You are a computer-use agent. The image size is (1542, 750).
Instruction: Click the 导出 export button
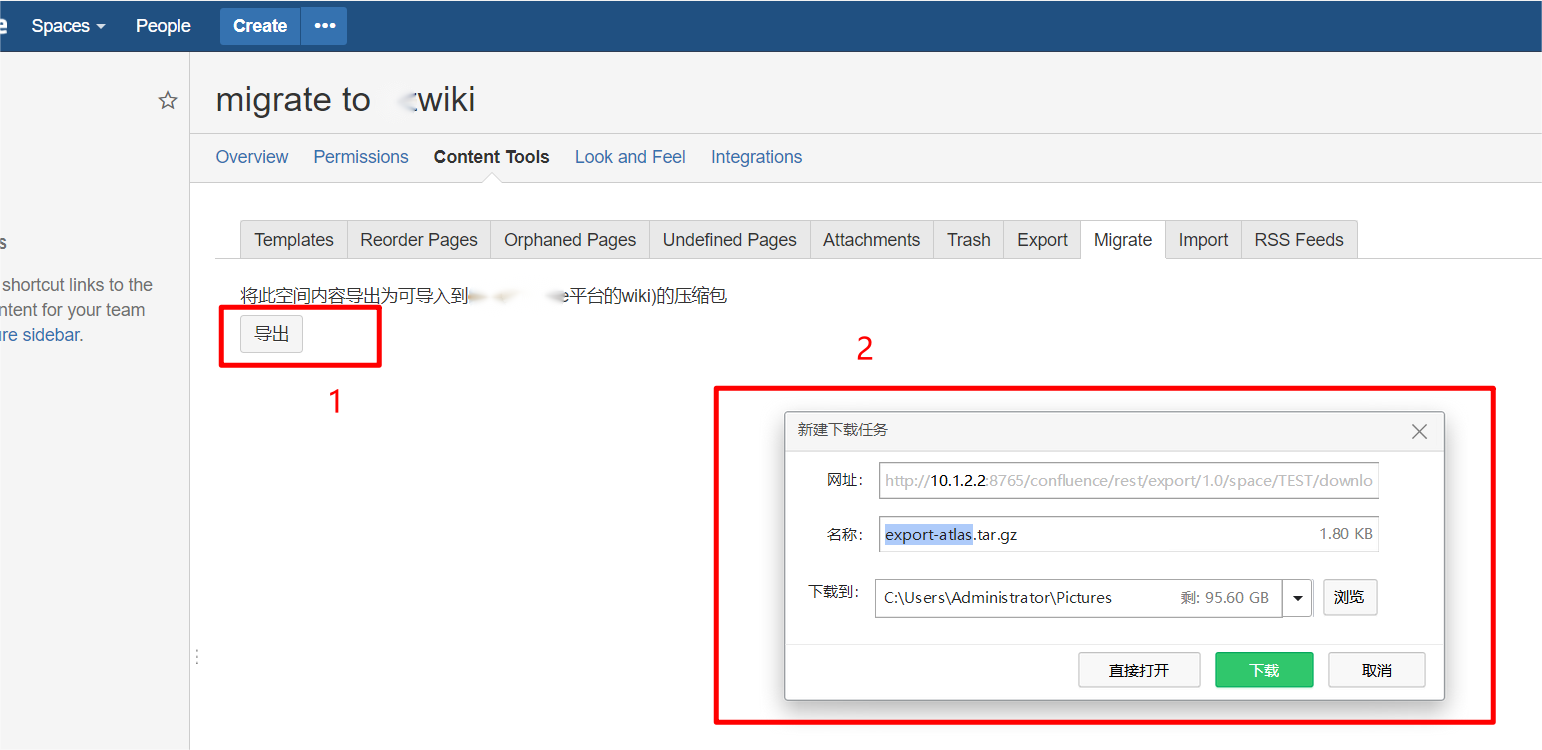(272, 334)
